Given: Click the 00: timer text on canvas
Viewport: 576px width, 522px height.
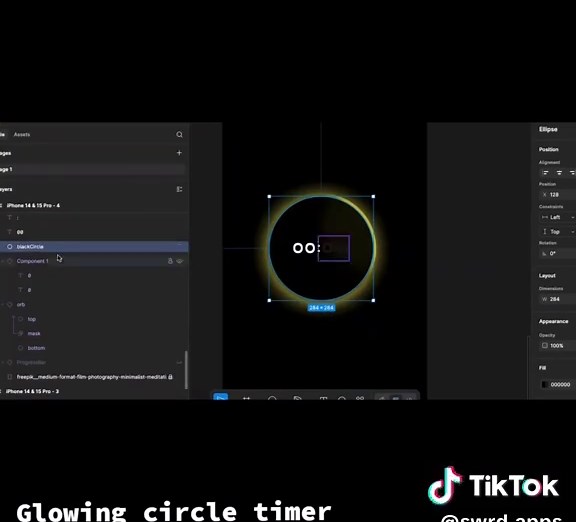Looking at the screenshot, I should pyautogui.click(x=306, y=248).
